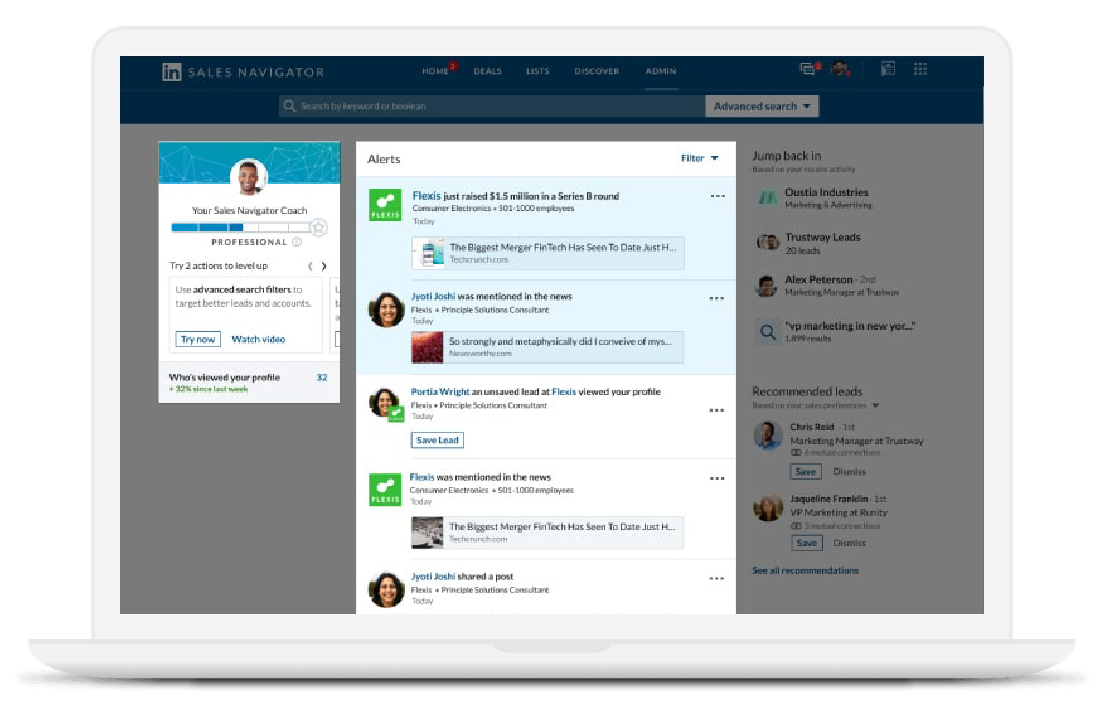Viewport: 1104px width, 720px height.
Task: Click Alex Peterson's avatar in Jump back in
Action: pos(766,286)
